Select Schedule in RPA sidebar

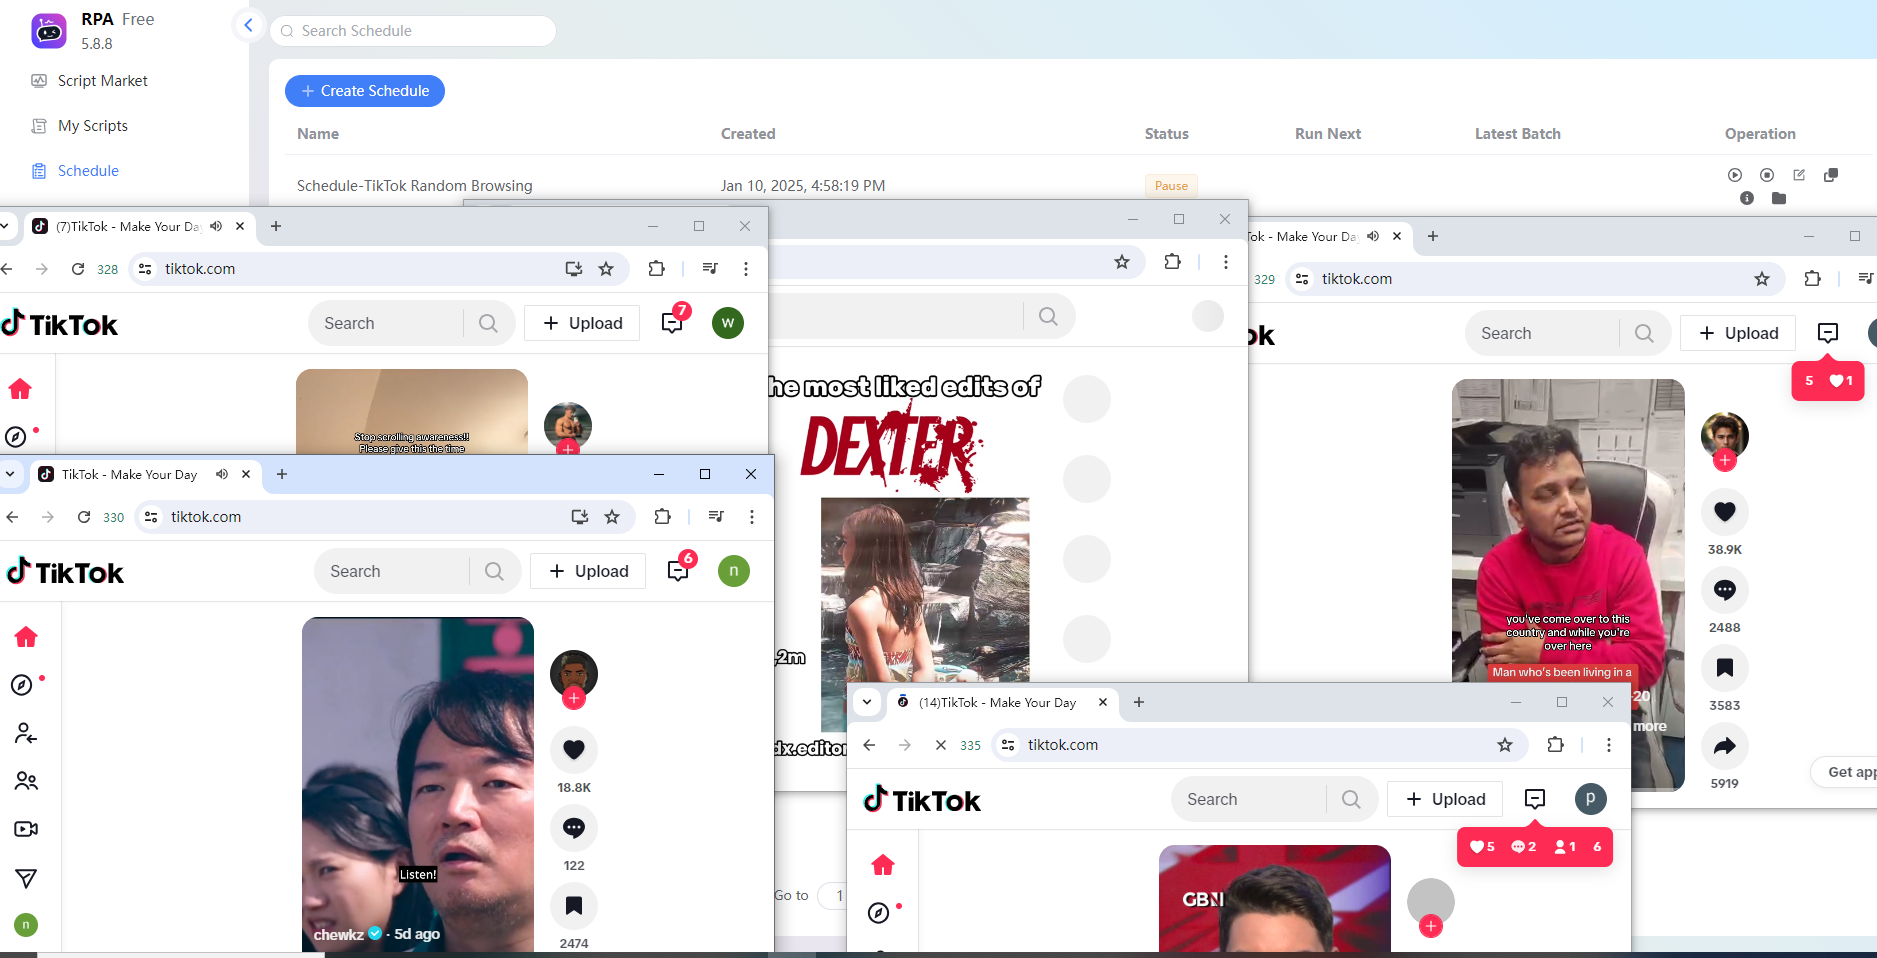point(88,171)
